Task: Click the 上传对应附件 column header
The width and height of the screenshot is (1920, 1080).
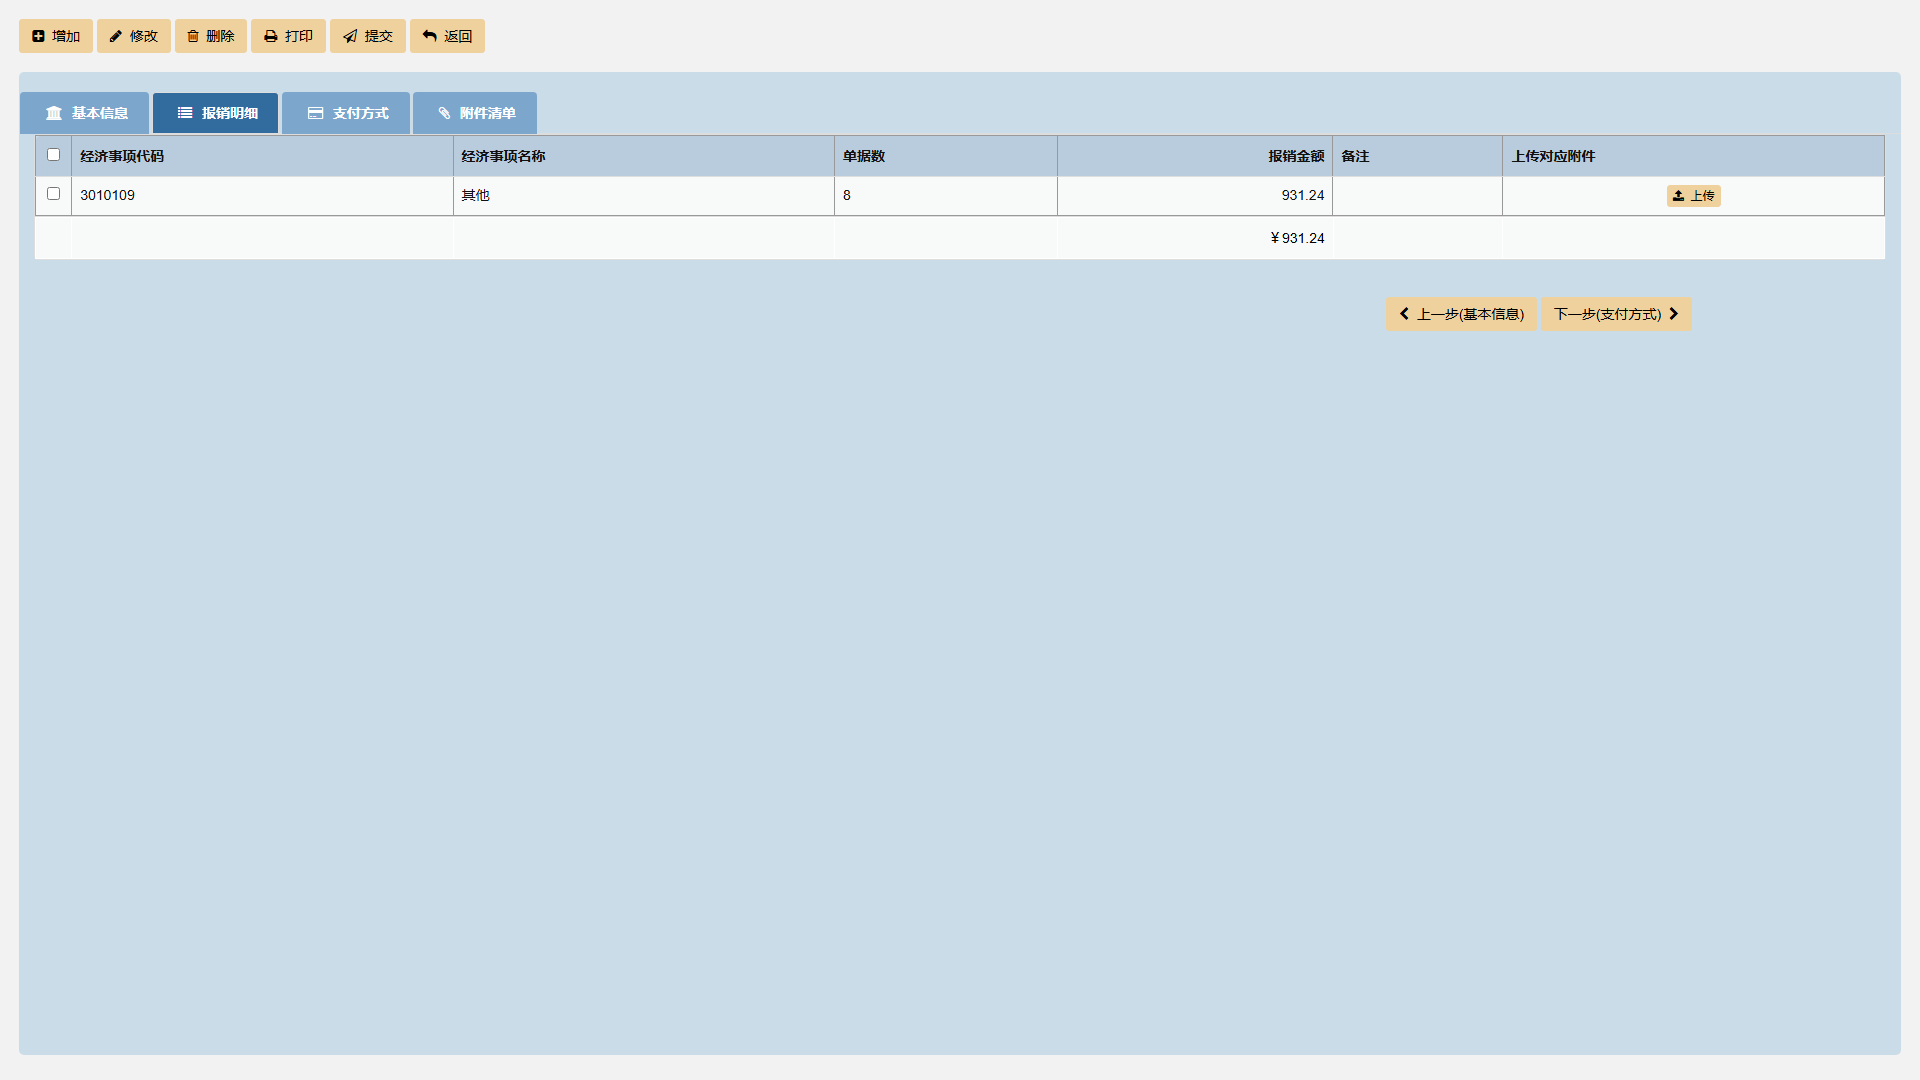Action: coord(1693,156)
